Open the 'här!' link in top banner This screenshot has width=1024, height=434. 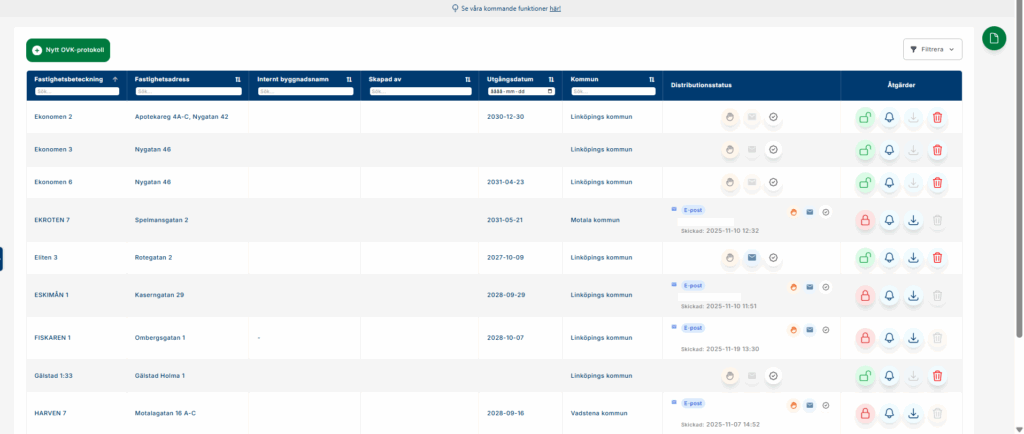pos(555,8)
